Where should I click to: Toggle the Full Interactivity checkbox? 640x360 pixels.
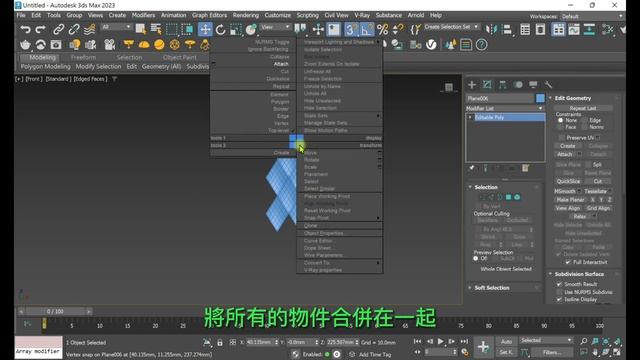coord(568,262)
